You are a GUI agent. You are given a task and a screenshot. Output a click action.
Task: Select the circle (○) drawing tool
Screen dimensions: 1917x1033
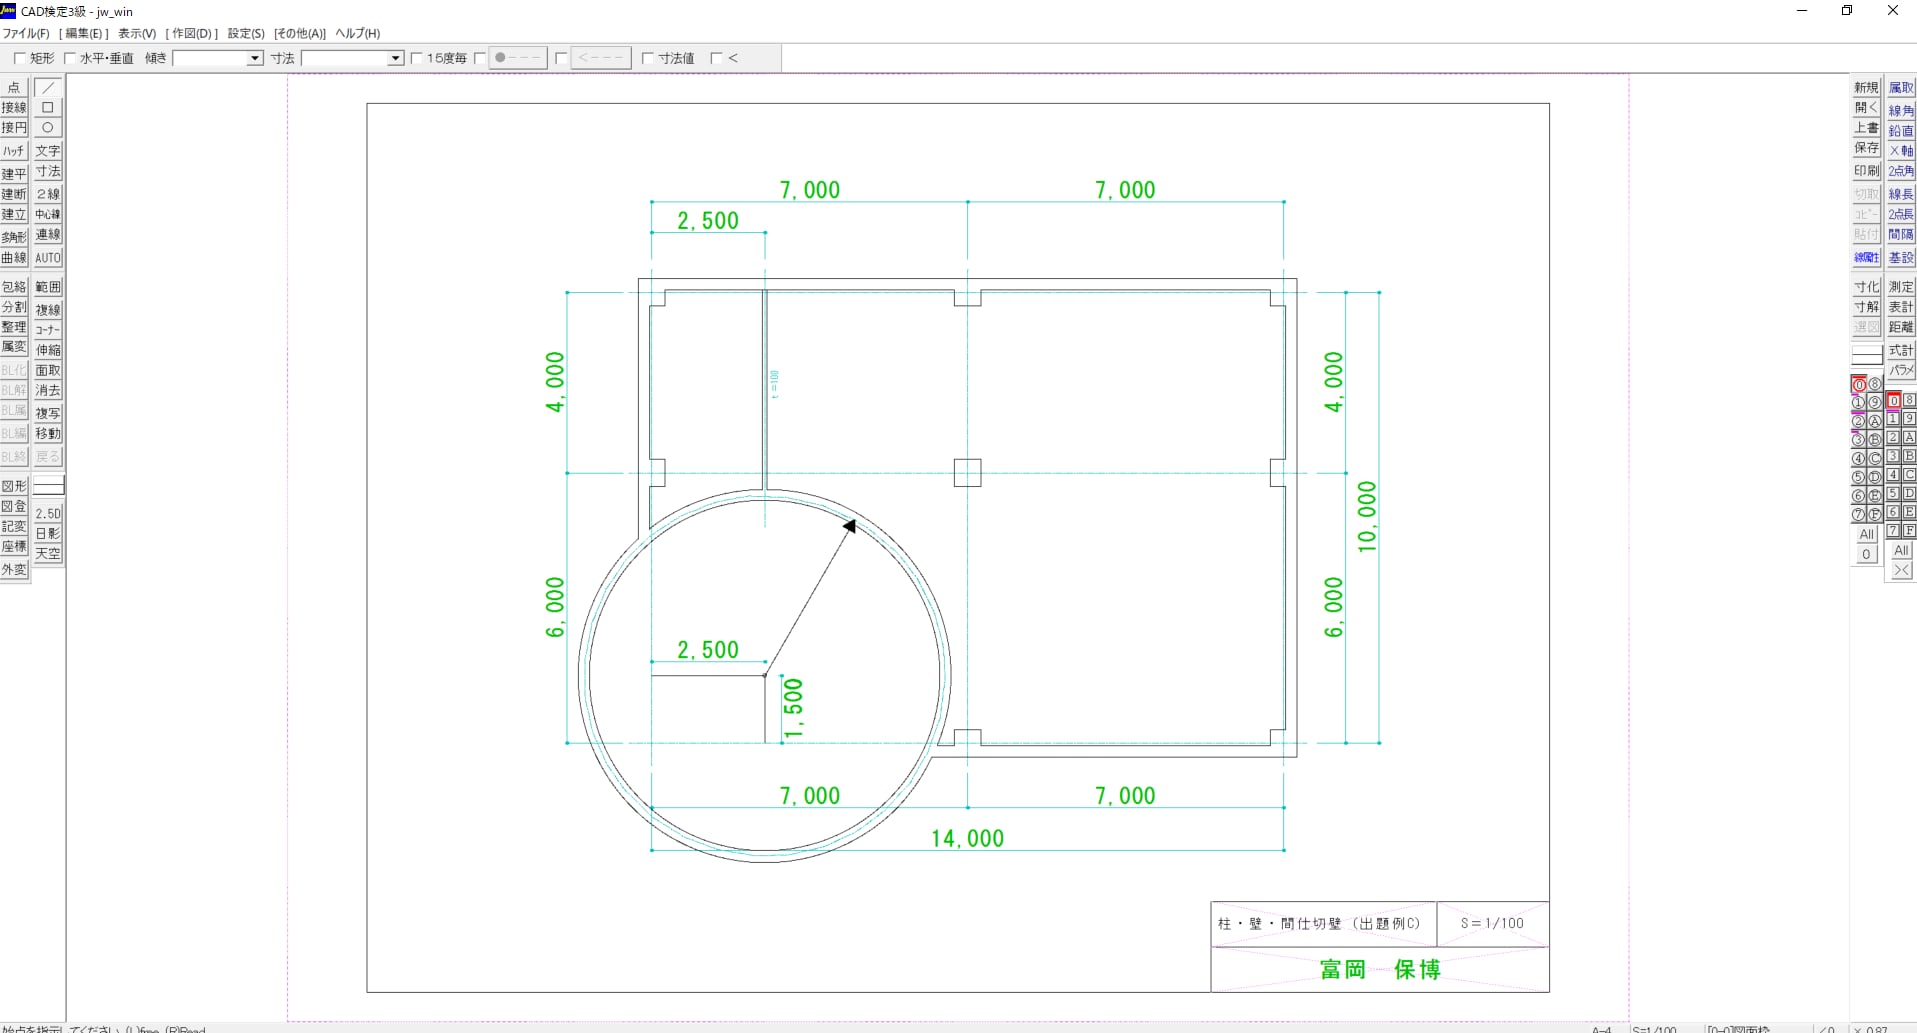(x=48, y=128)
